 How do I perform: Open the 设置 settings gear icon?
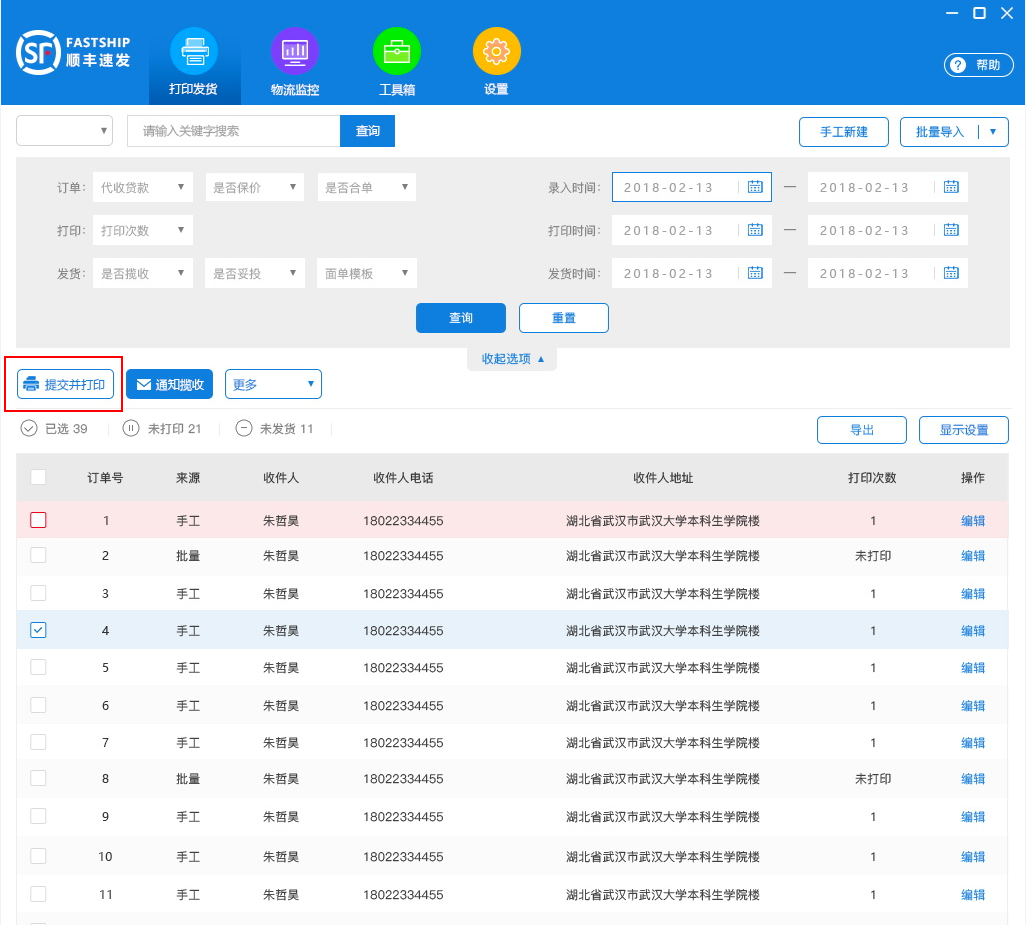point(496,62)
